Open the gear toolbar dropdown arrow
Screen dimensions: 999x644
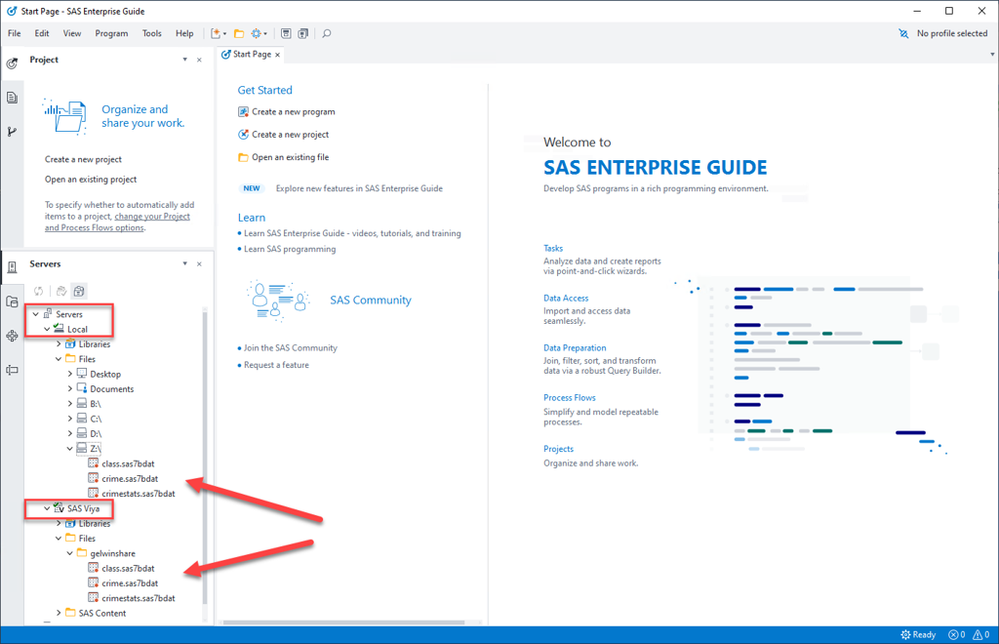pyautogui.click(x=265, y=34)
